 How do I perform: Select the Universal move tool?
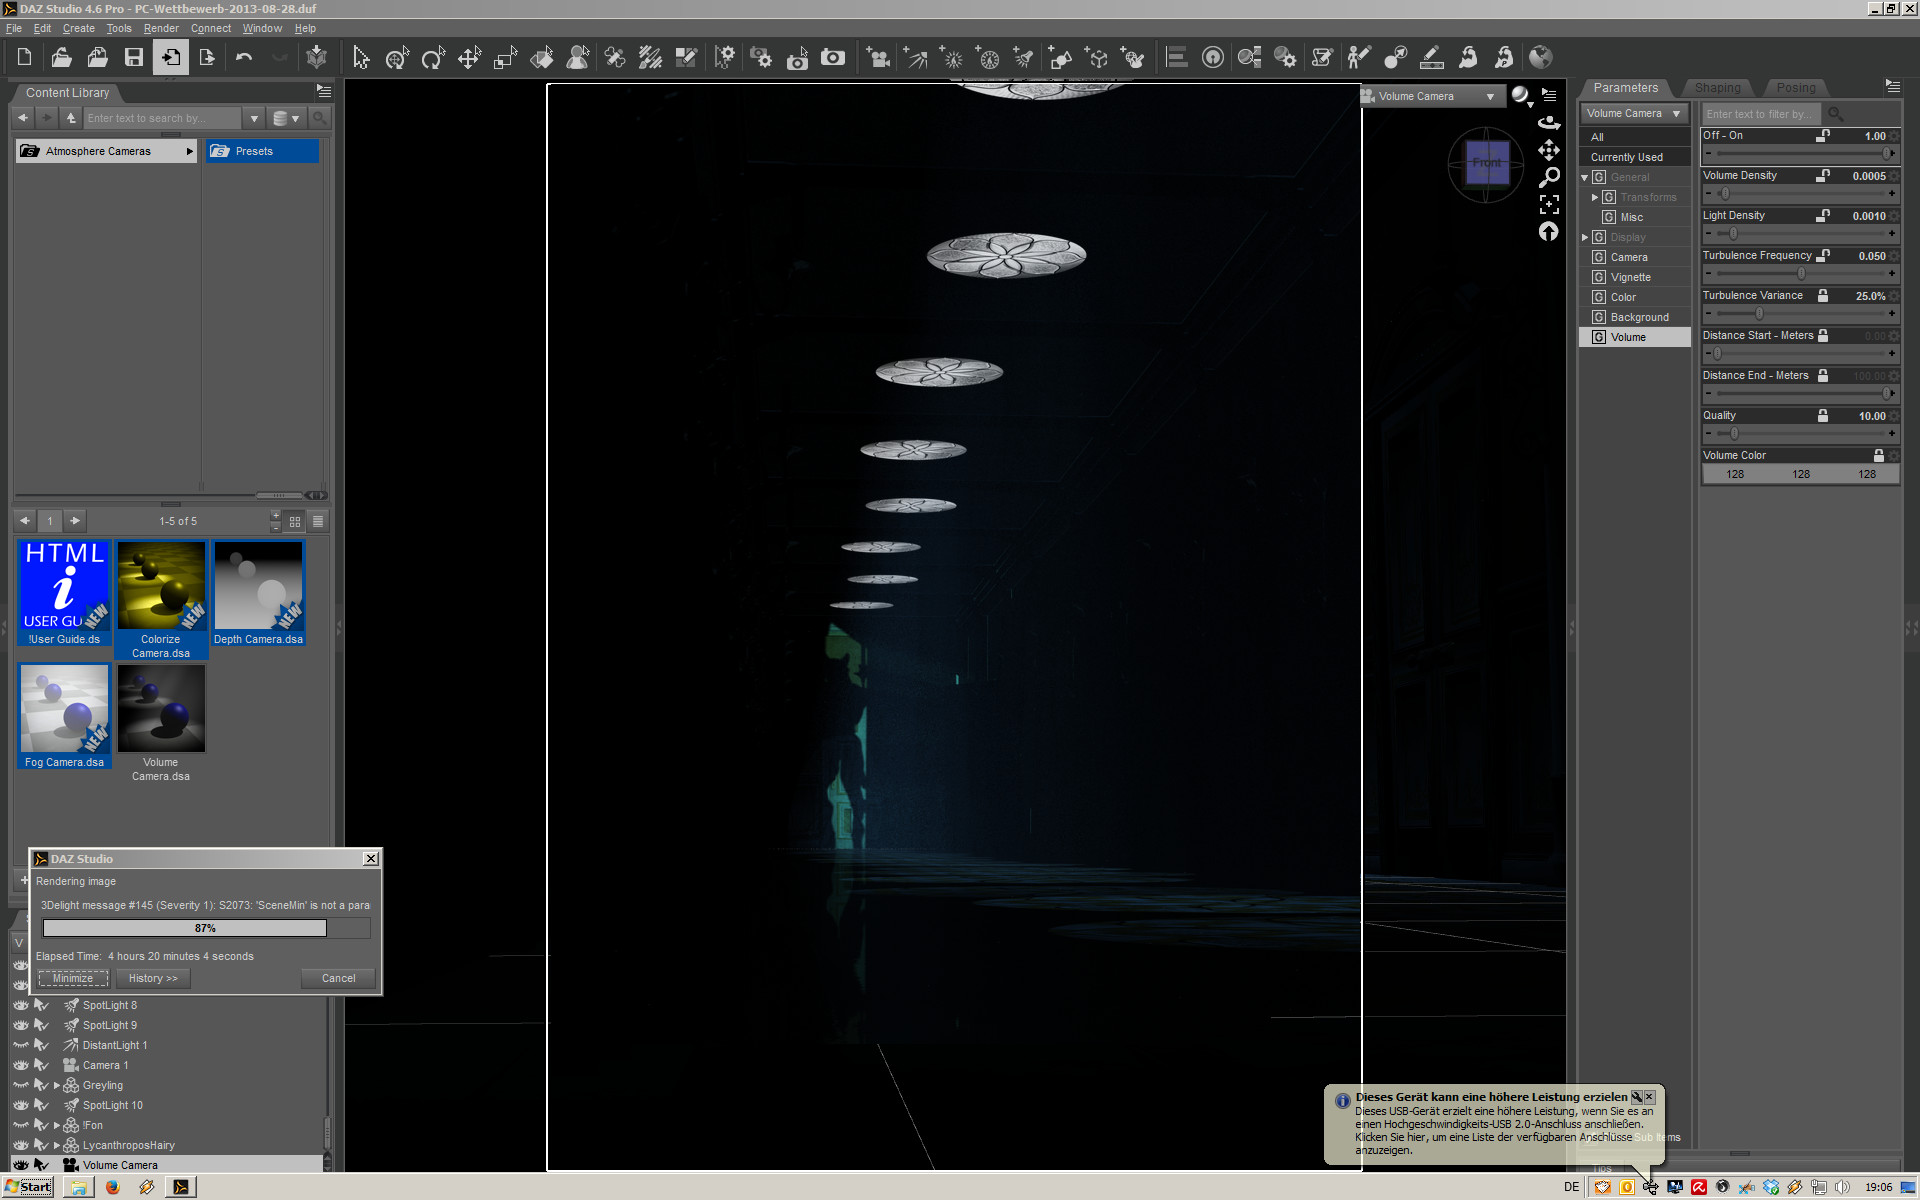[x=397, y=58]
